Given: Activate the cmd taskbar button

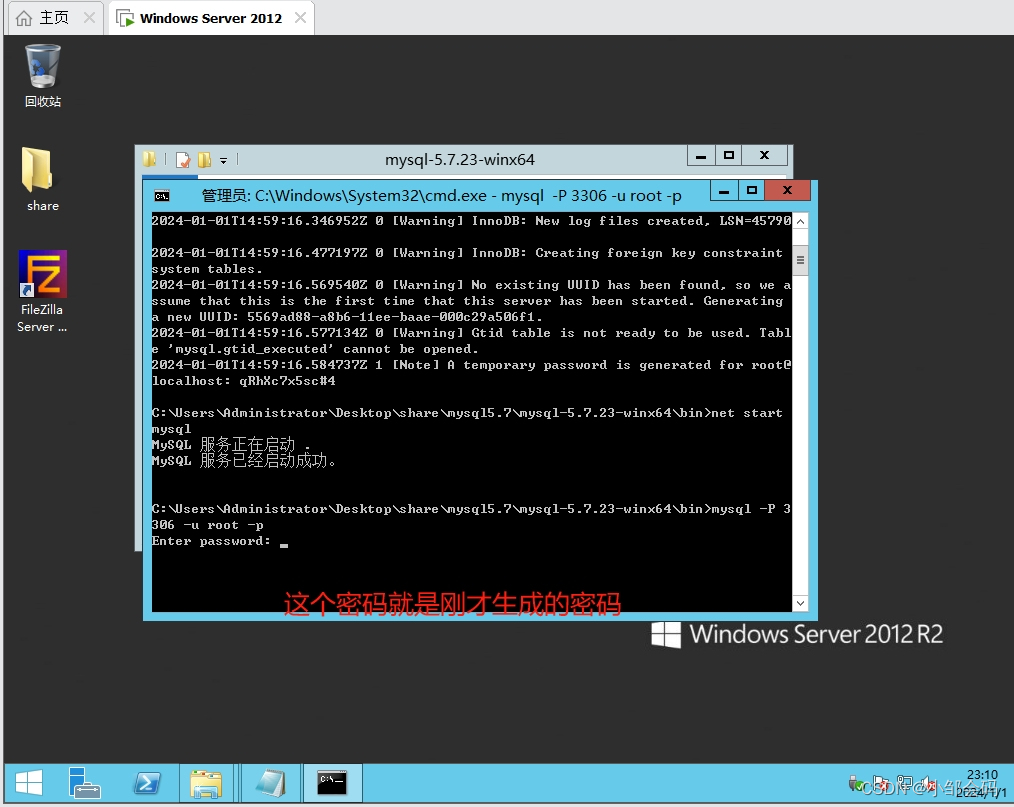Looking at the screenshot, I should point(332,783).
